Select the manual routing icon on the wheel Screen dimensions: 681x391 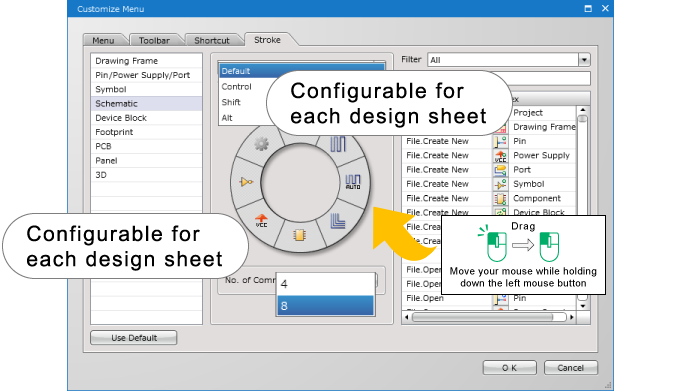(337, 144)
